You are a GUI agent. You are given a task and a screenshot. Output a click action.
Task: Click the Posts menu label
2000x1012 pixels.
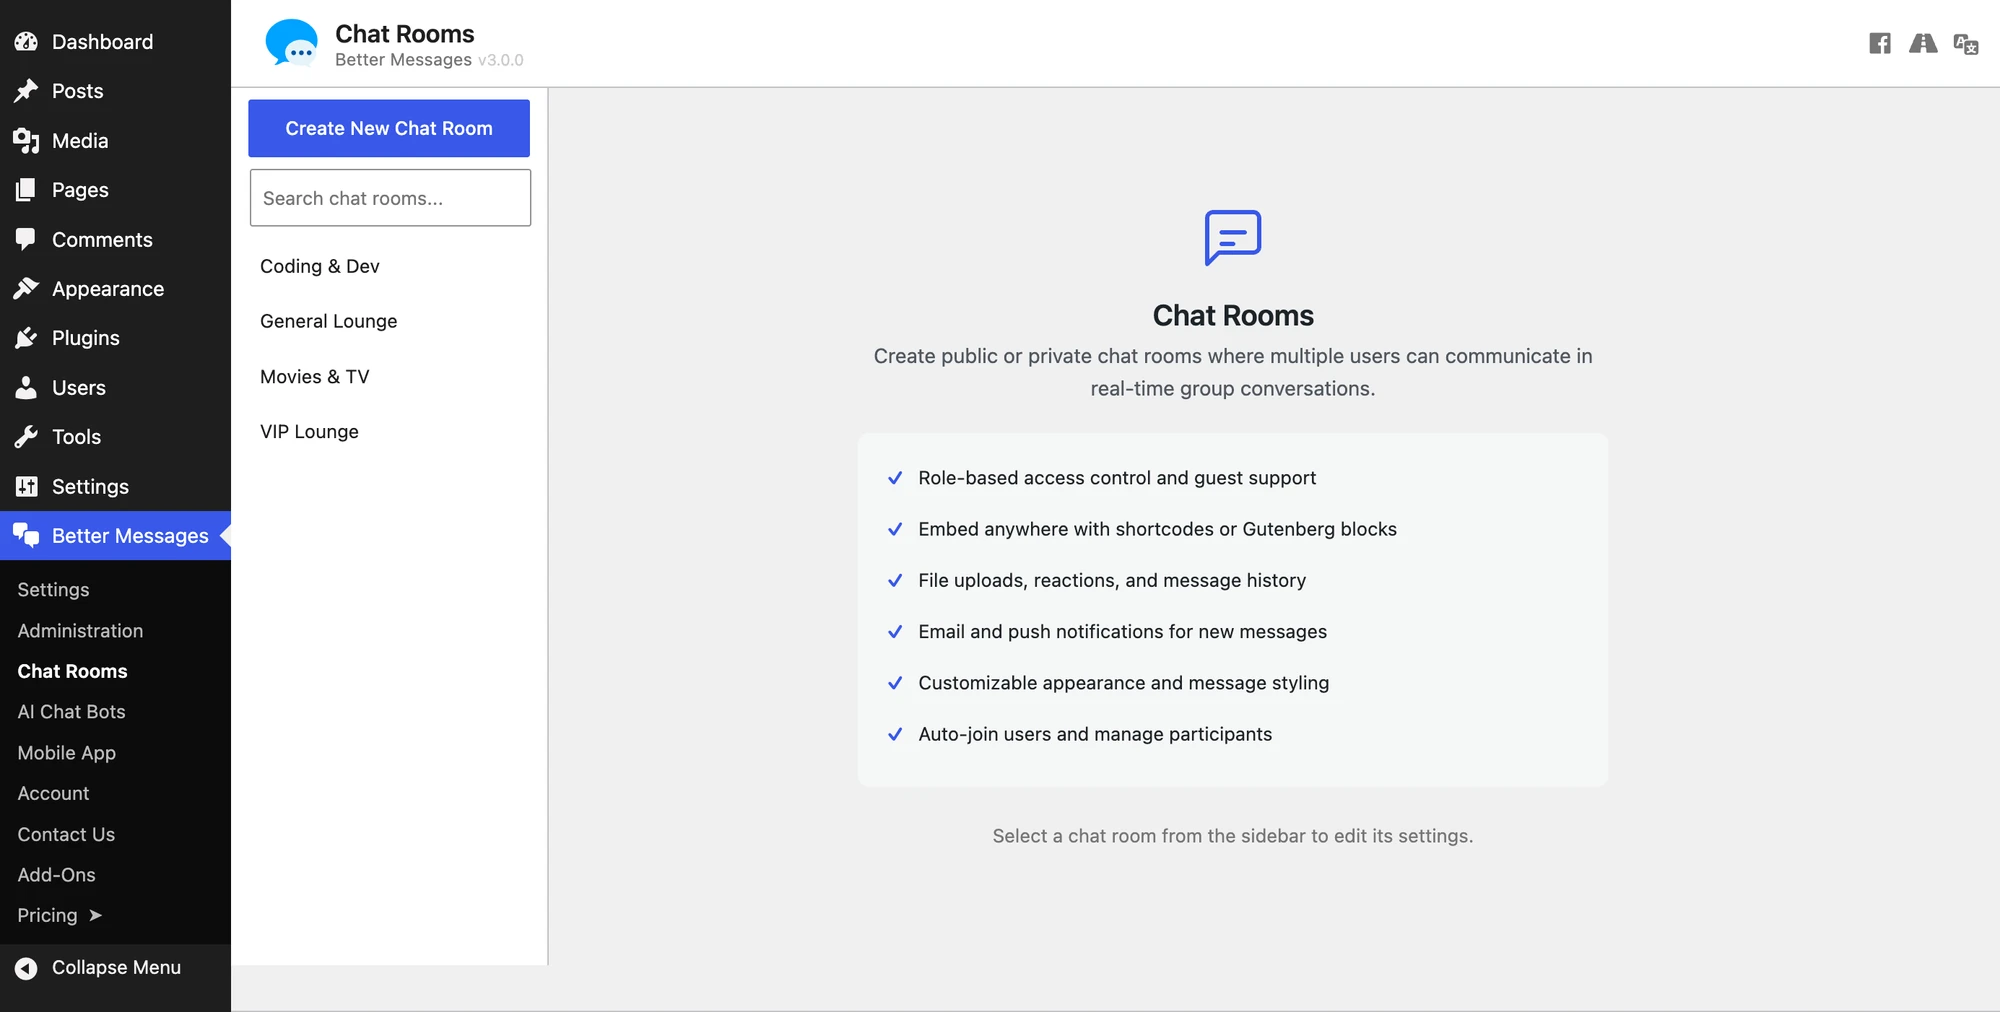point(77,91)
